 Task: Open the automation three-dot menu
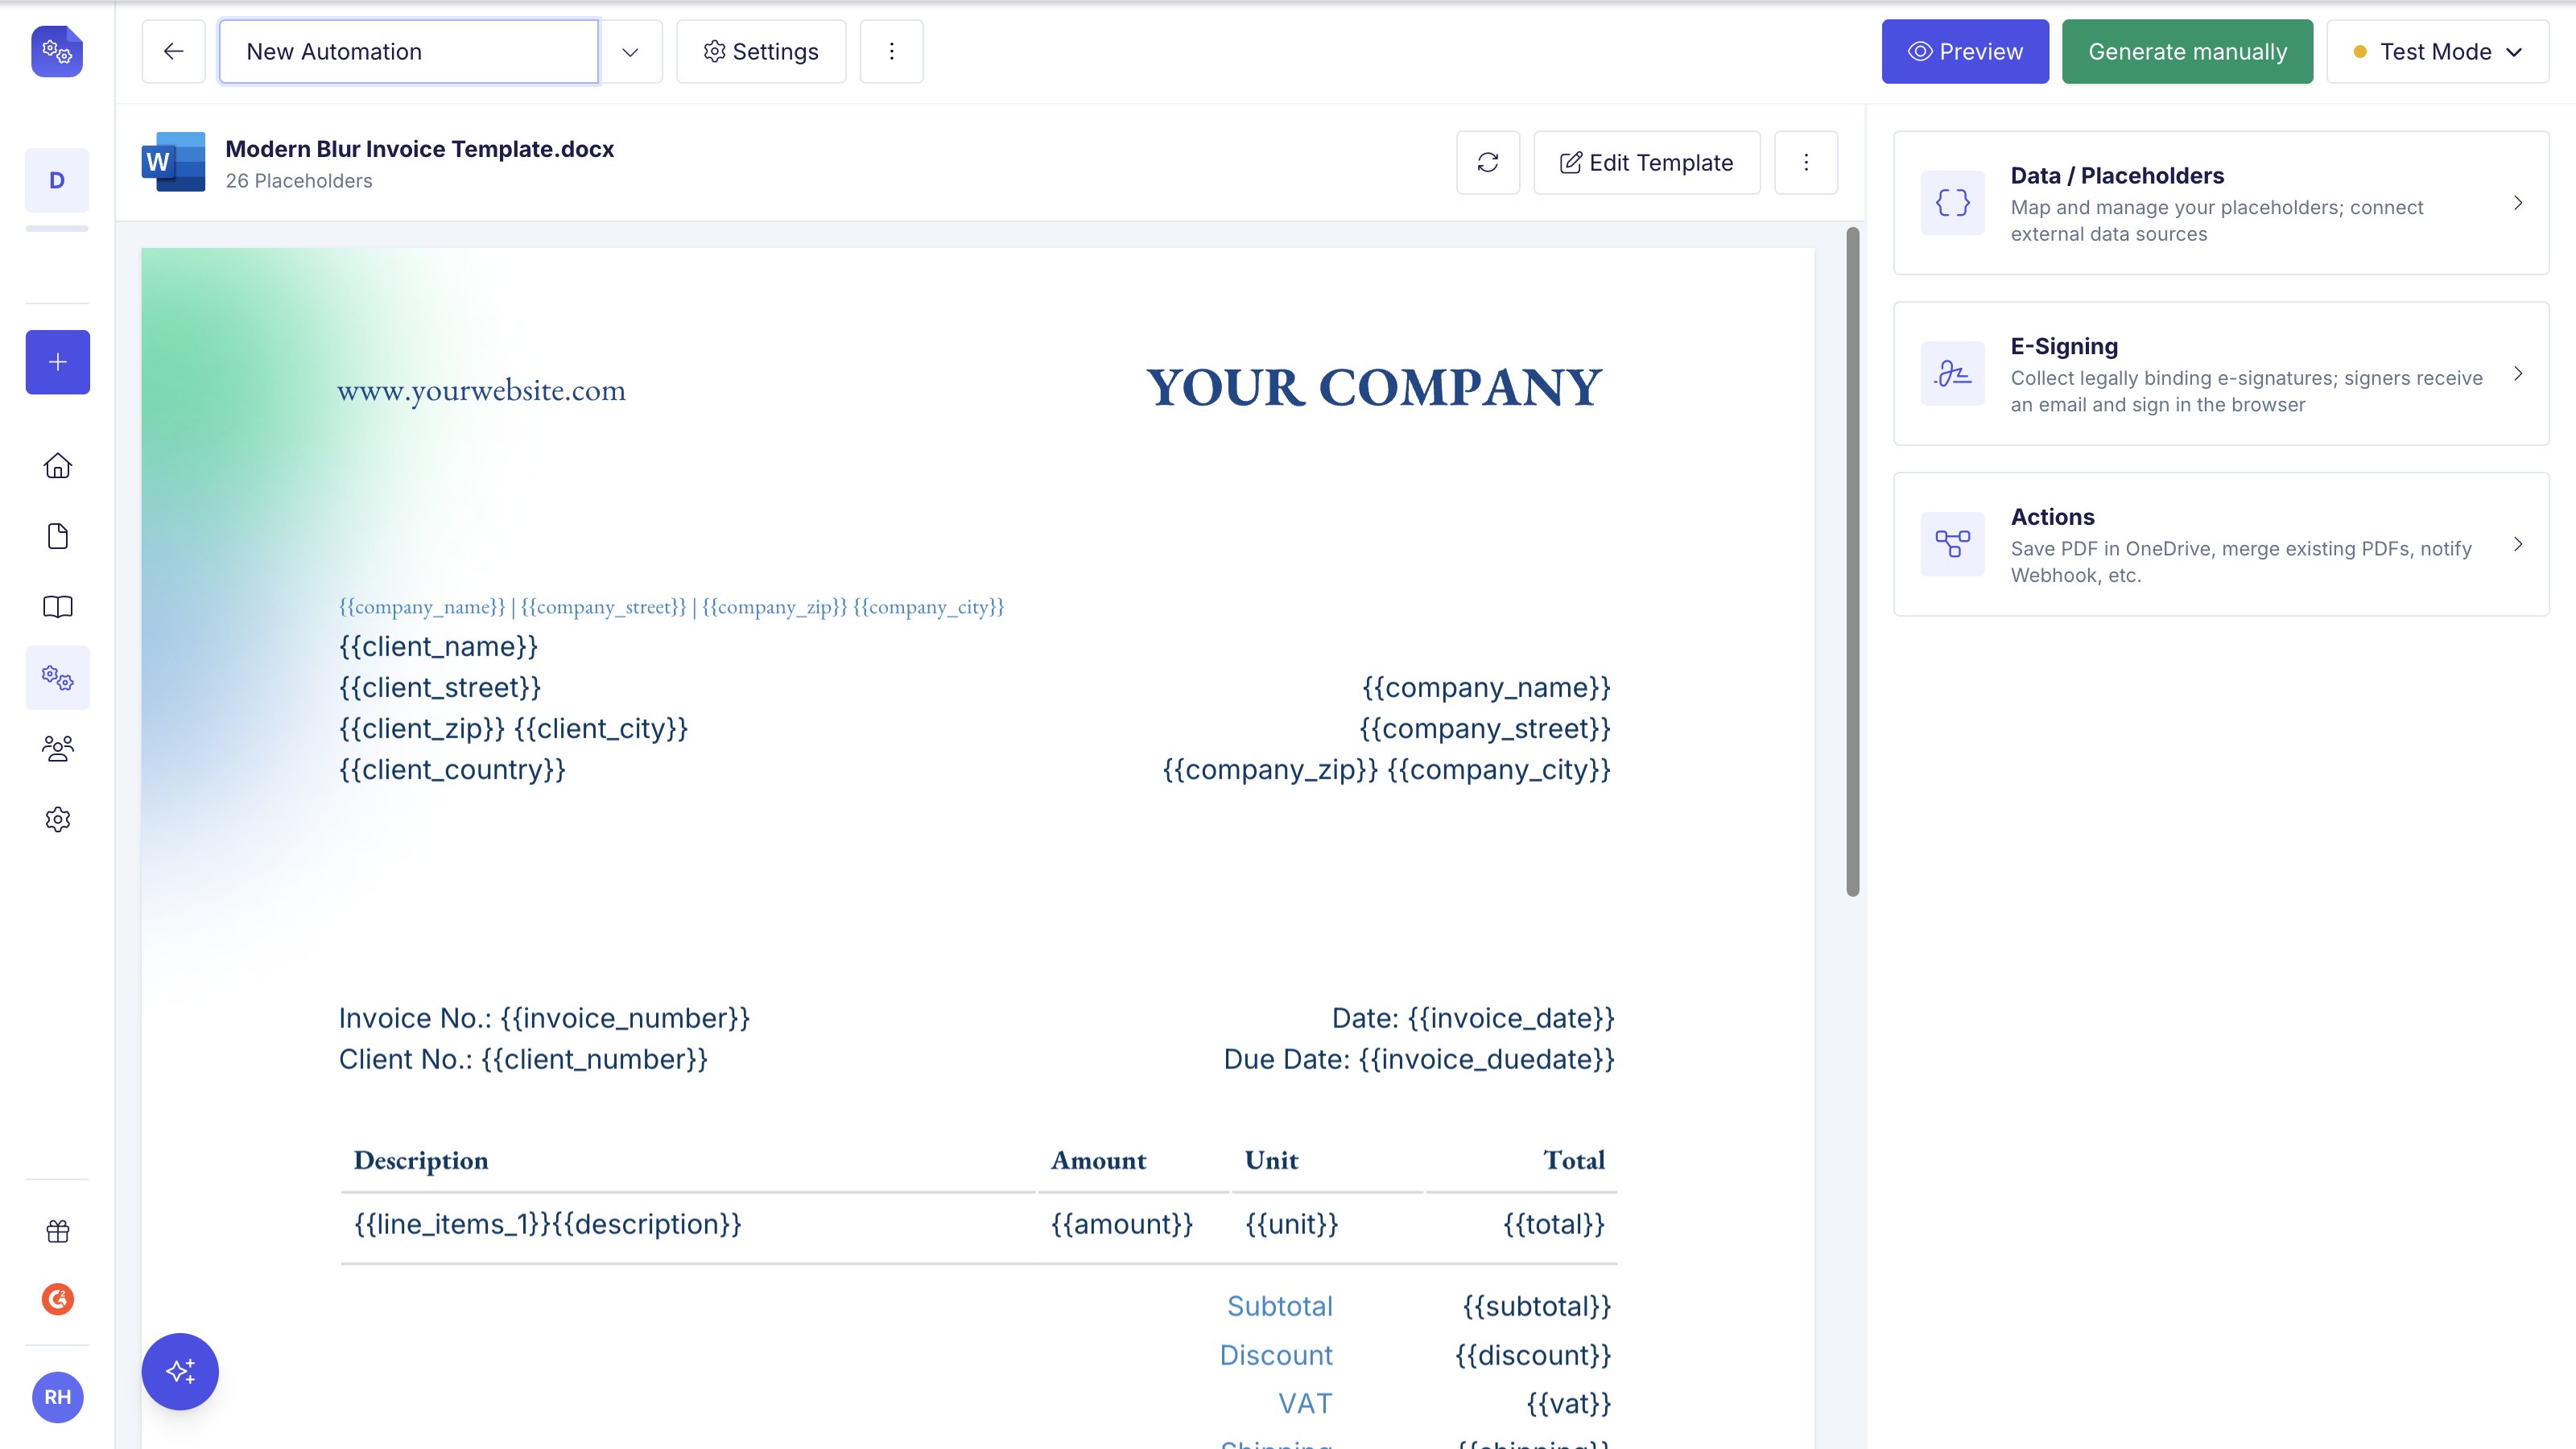[892, 51]
